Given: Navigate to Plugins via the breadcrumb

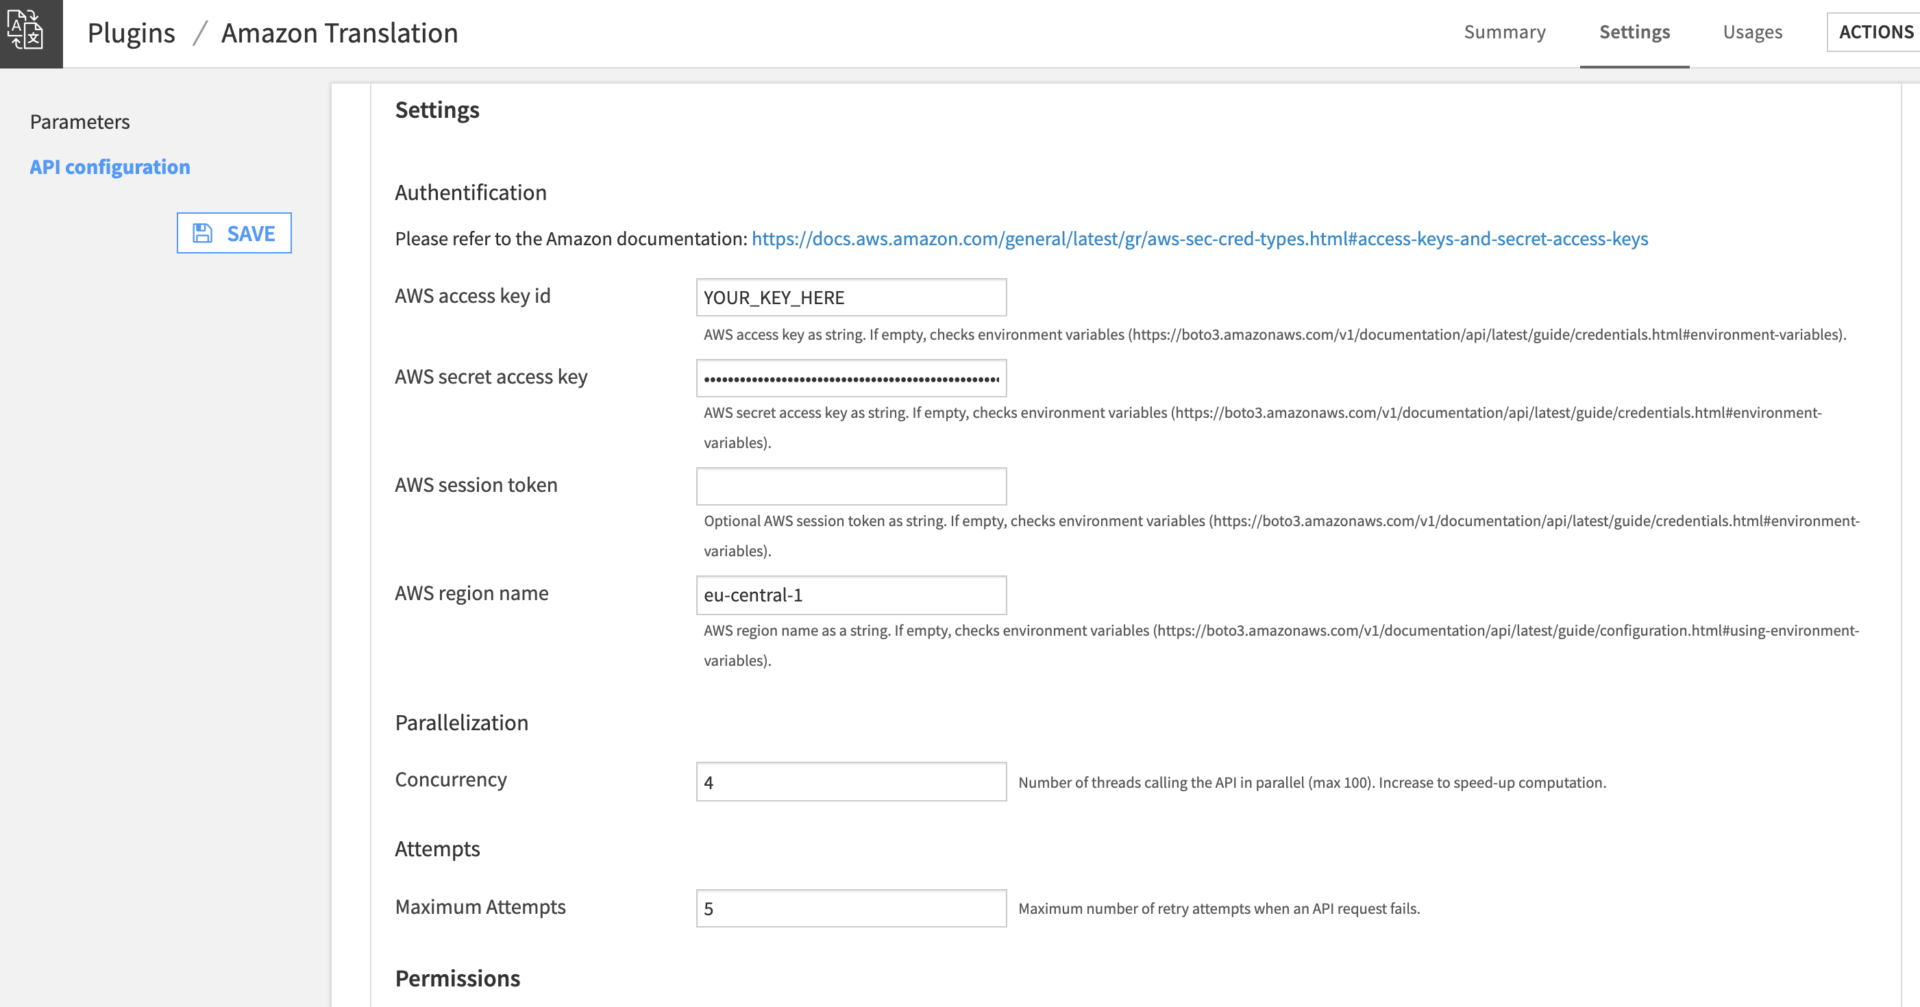Looking at the screenshot, I should pyautogui.click(x=131, y=32).
